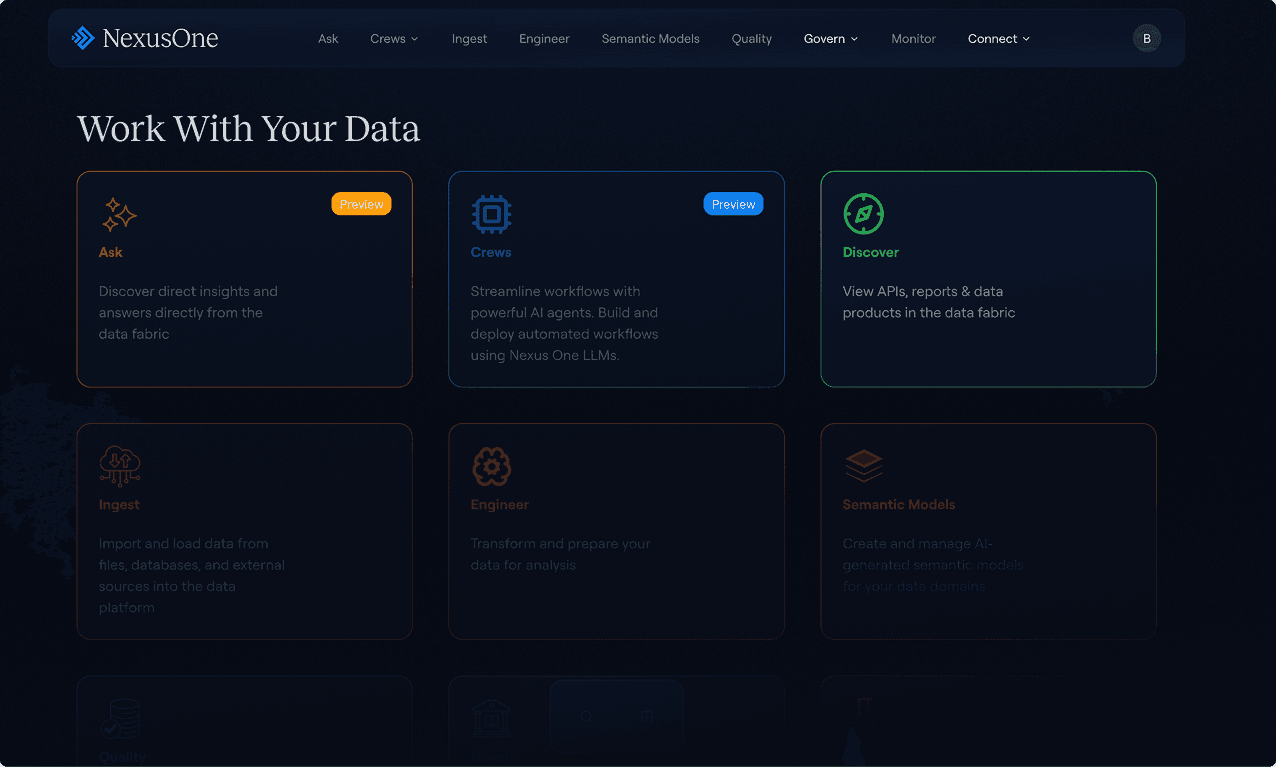Click the Discover compass icon
This screenshot has height=767, width=1276.
click(x=864, y=213)
